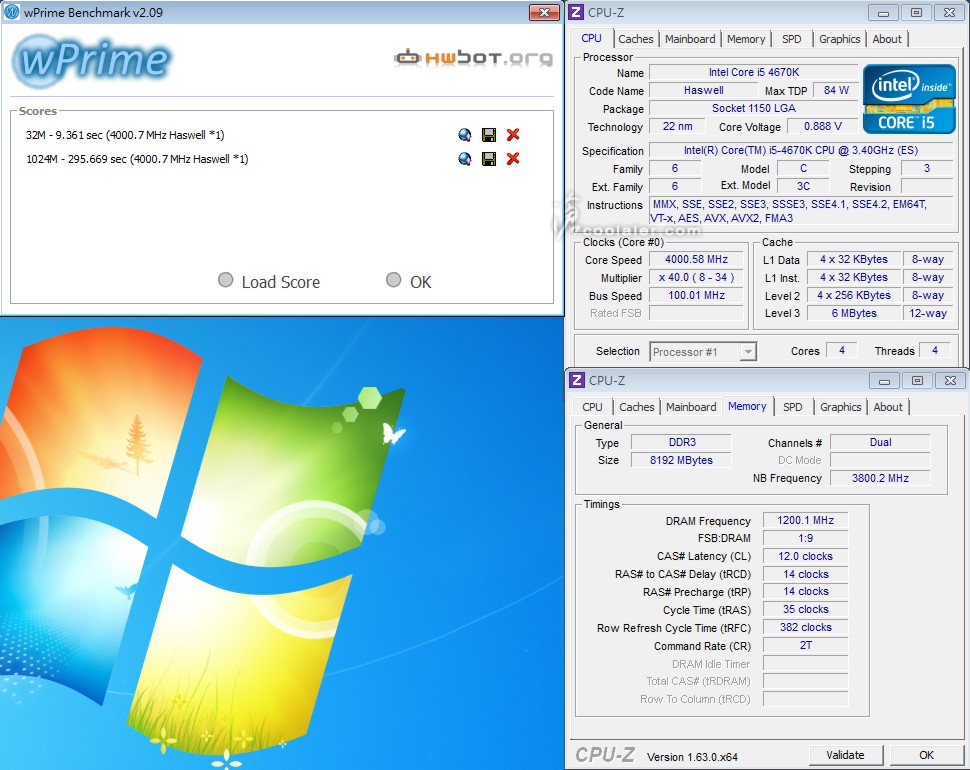This screenshot has height=770, width=970.
Task: Save the 32M score floppy icon
Action: (489, 135)
